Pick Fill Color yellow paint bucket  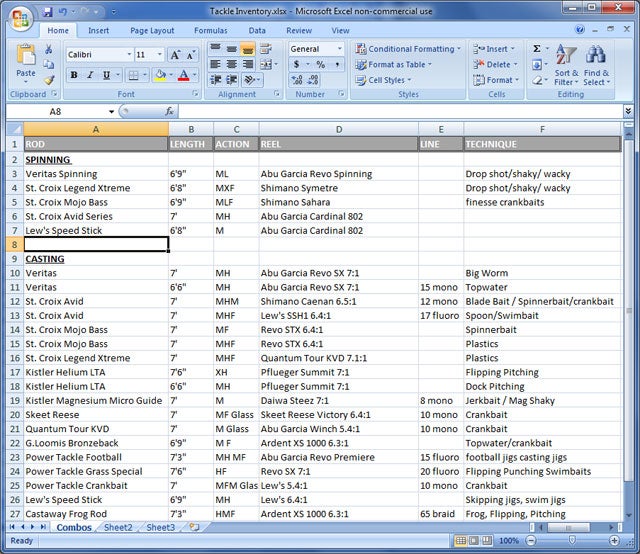160,75
